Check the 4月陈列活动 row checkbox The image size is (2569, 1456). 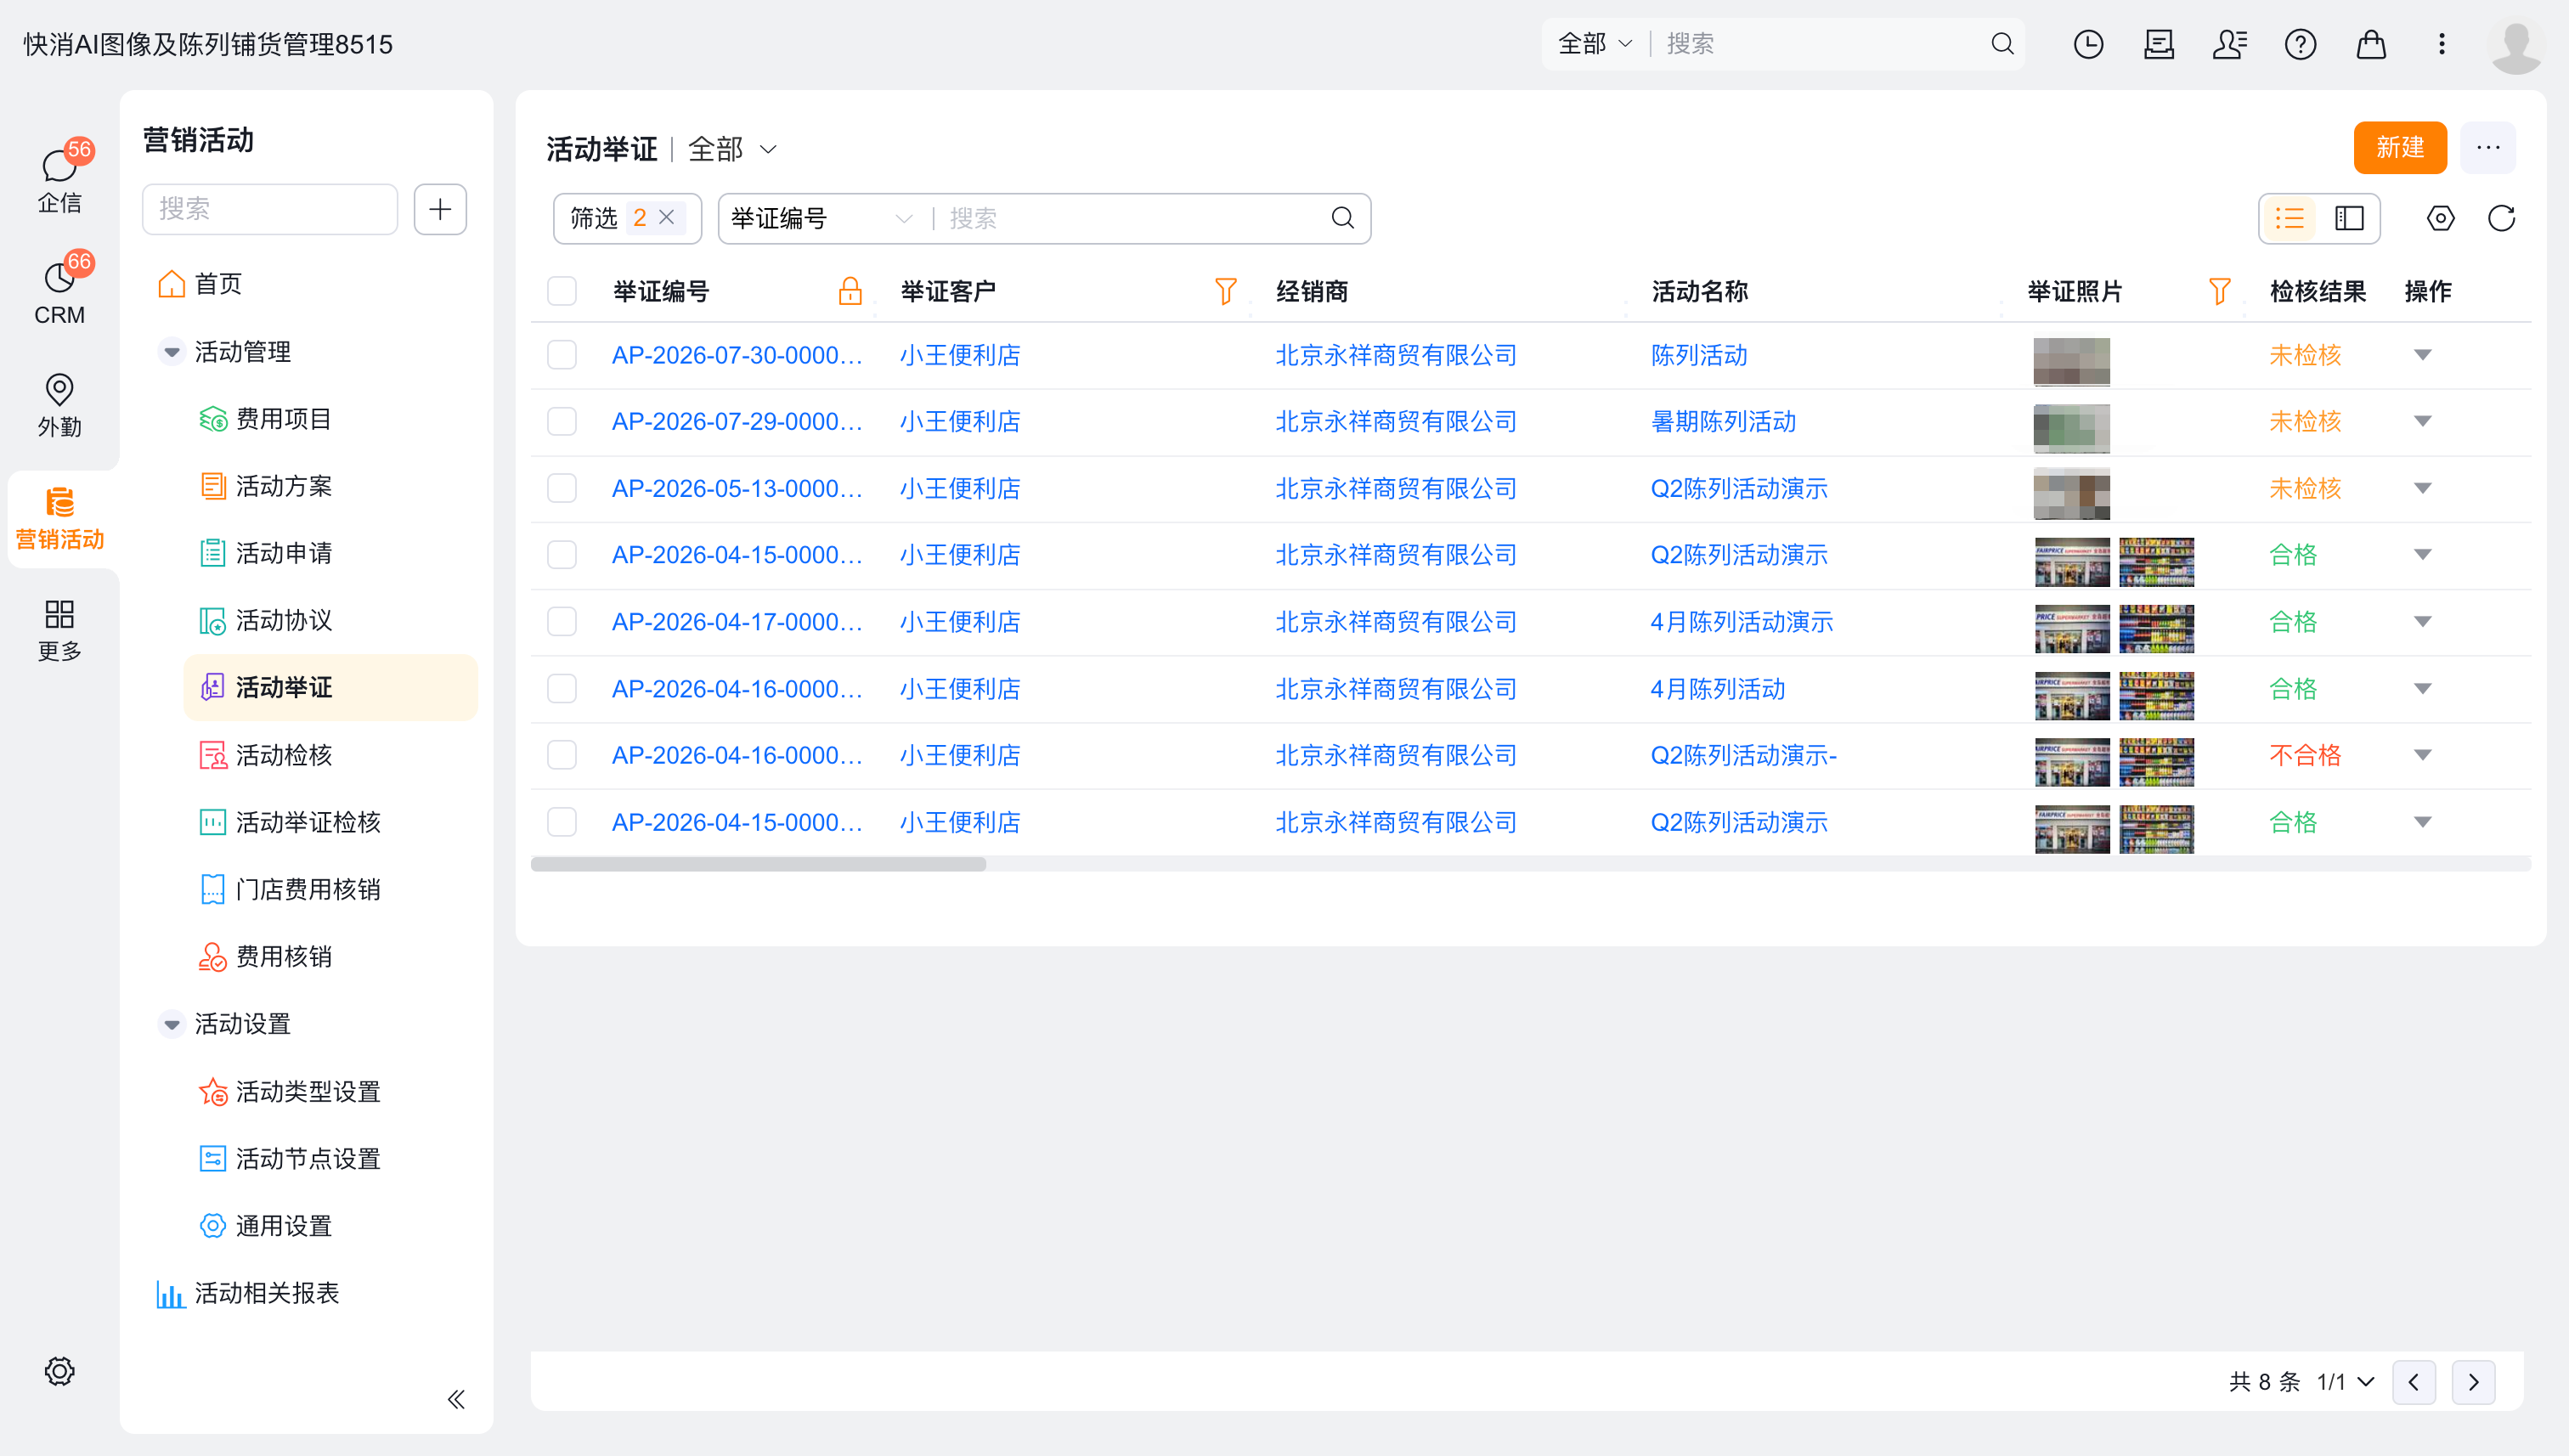[562, 689]
